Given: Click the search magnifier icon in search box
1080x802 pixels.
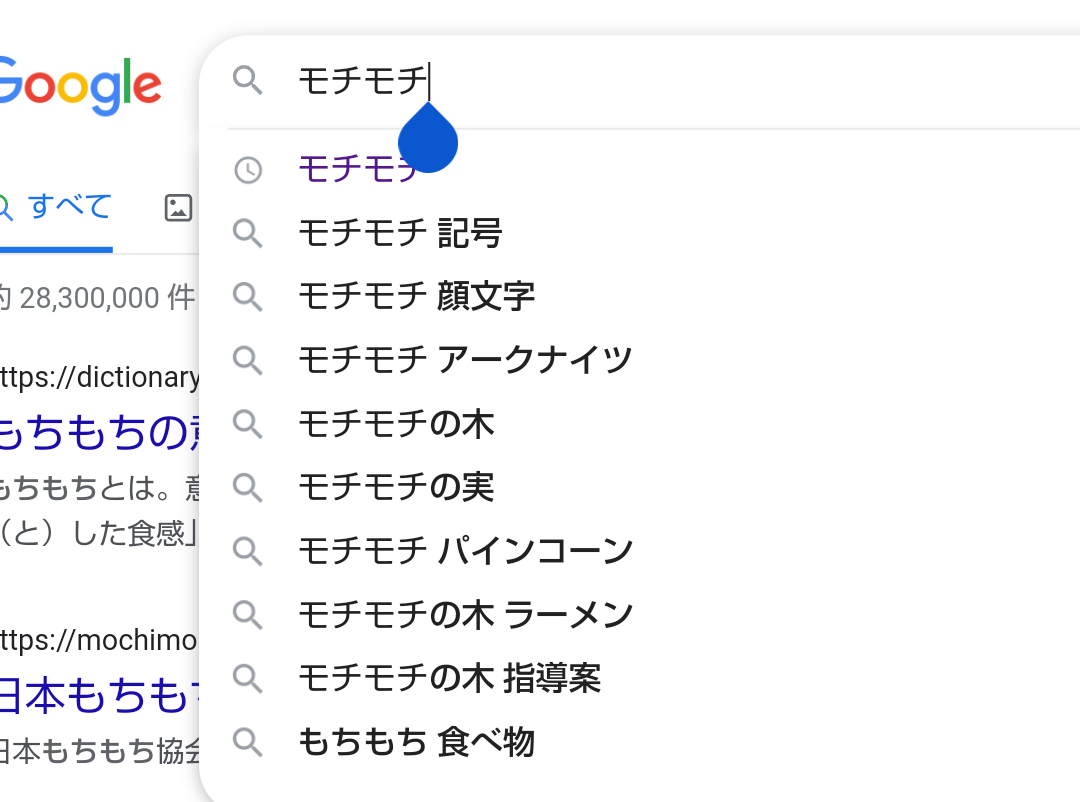Looking at the screenshot, I should coord(248,81).
